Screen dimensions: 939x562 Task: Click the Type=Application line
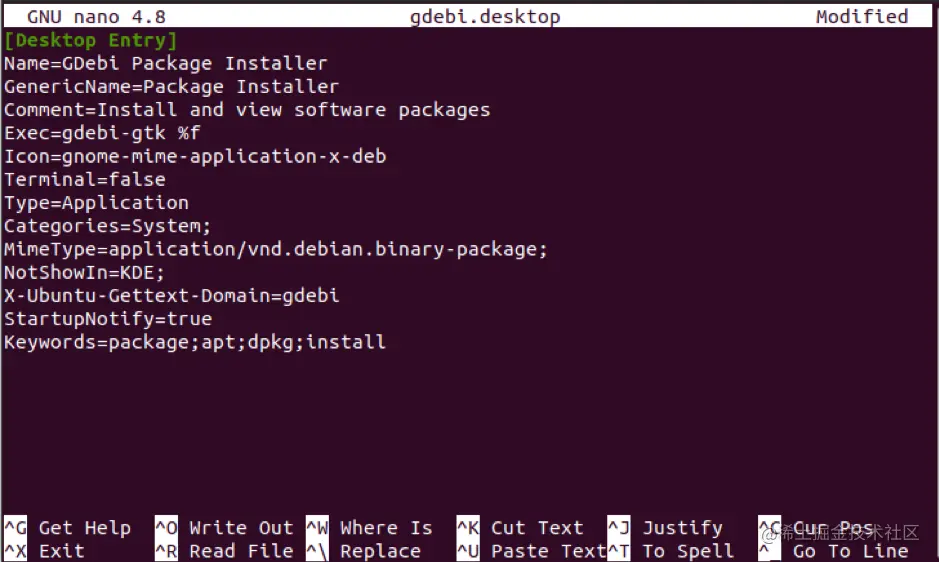[96, 203]
